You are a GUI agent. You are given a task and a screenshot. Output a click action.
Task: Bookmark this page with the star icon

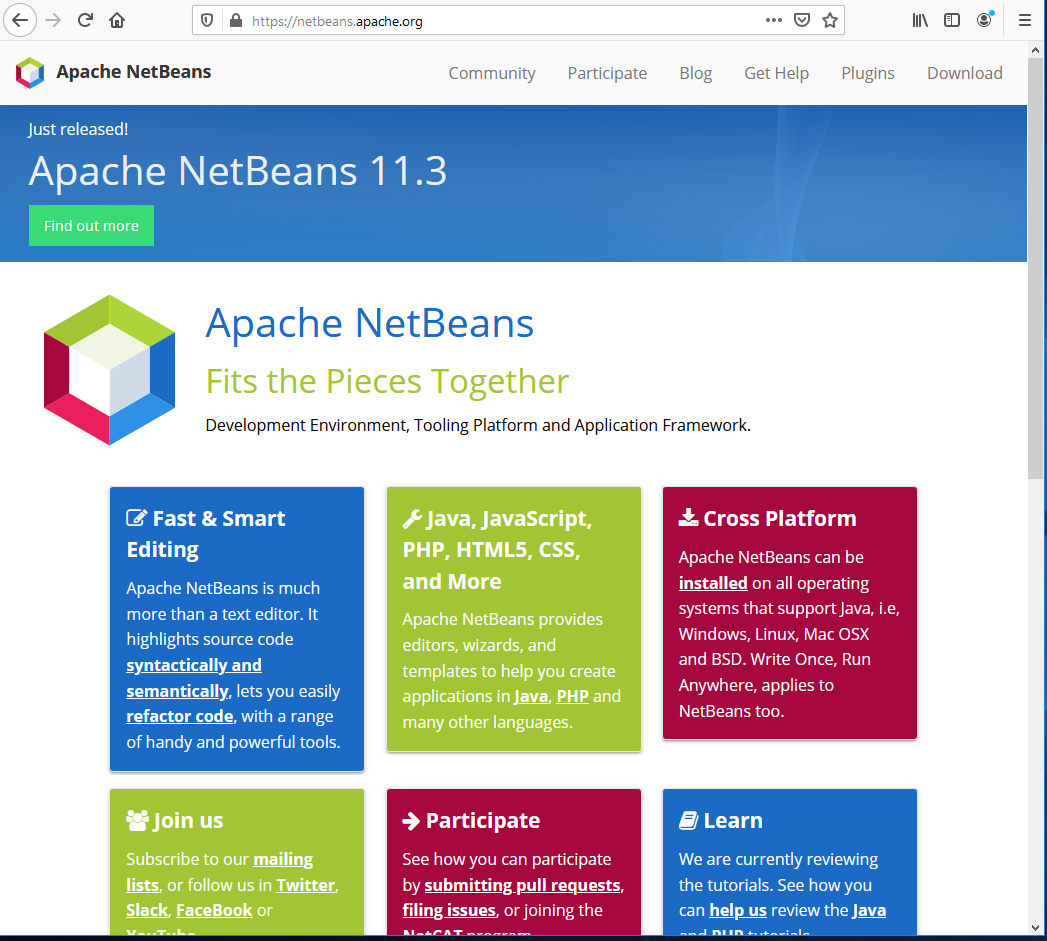click(x=830, y=20)
